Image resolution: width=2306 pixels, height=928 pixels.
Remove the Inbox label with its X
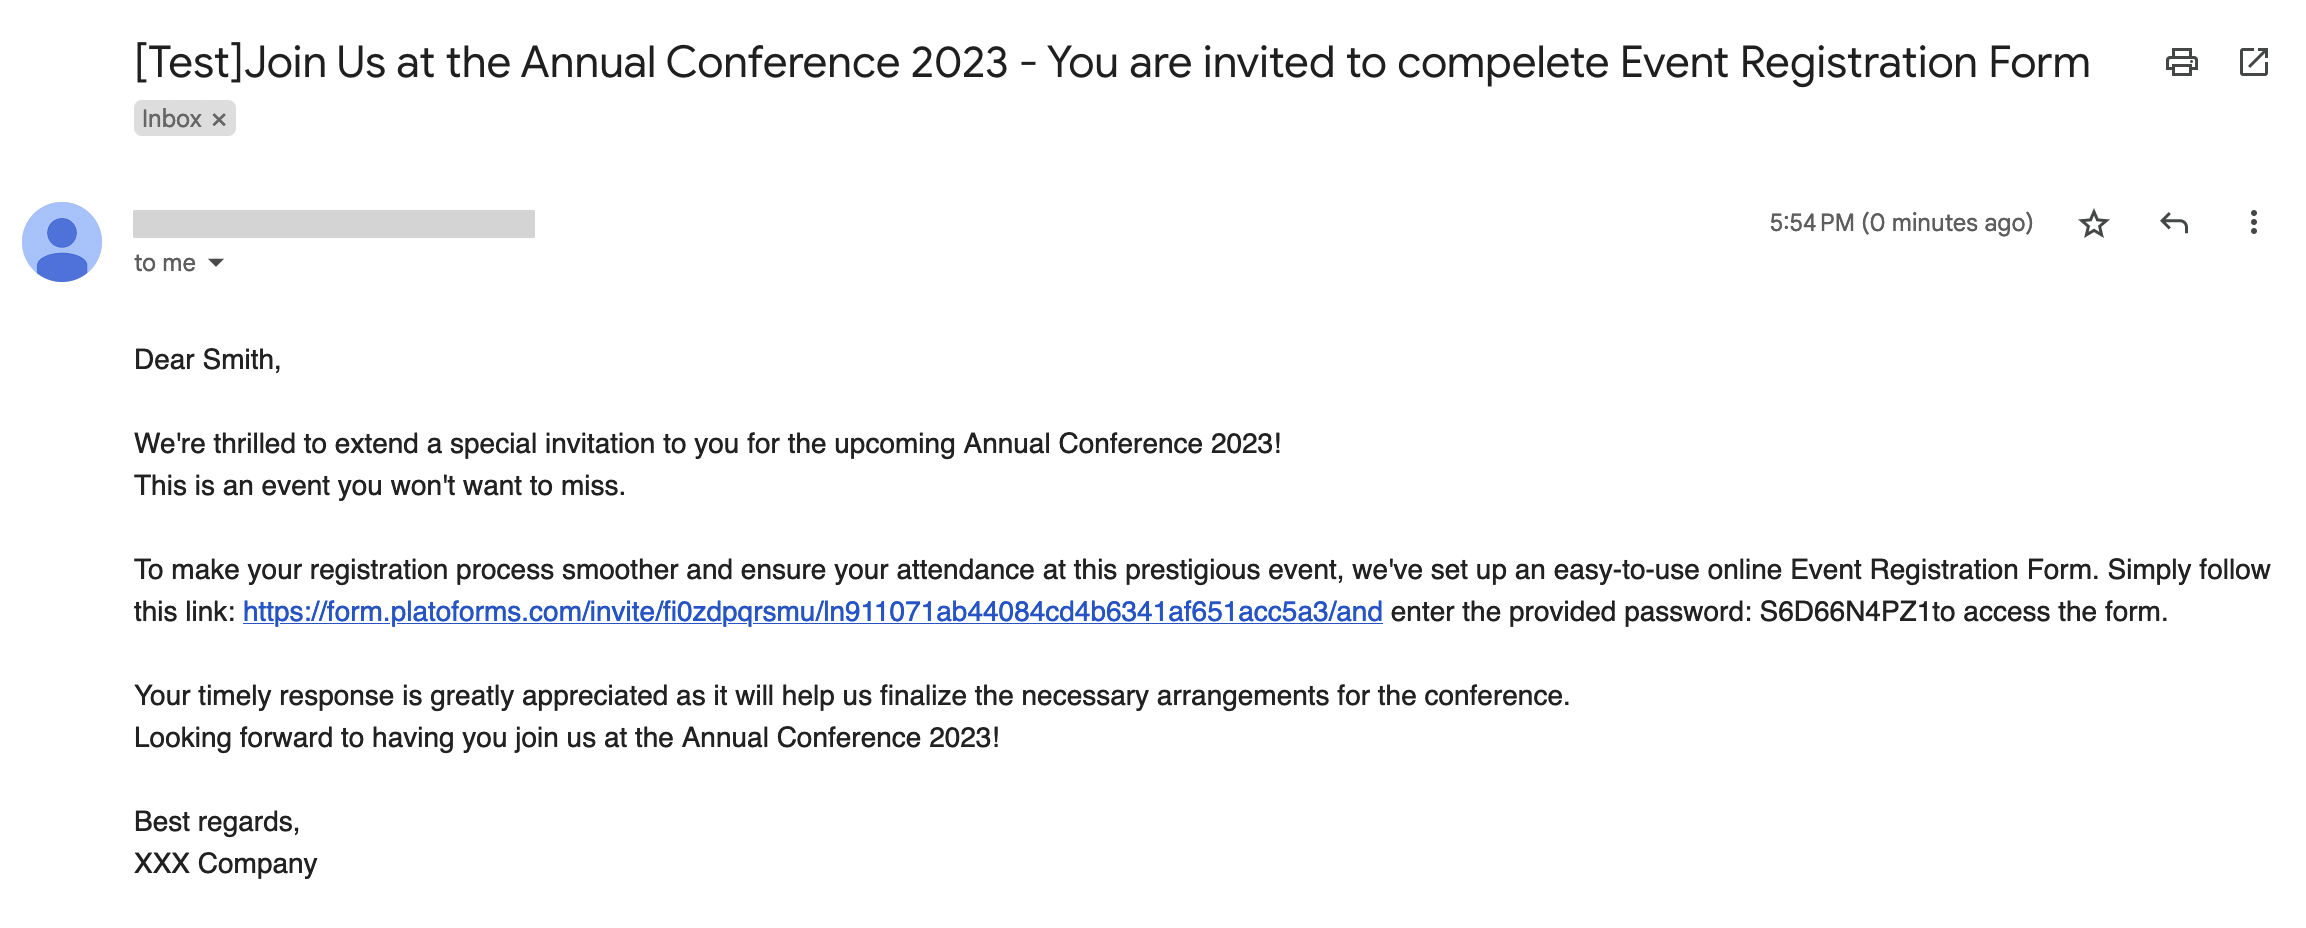click(219, 119)
